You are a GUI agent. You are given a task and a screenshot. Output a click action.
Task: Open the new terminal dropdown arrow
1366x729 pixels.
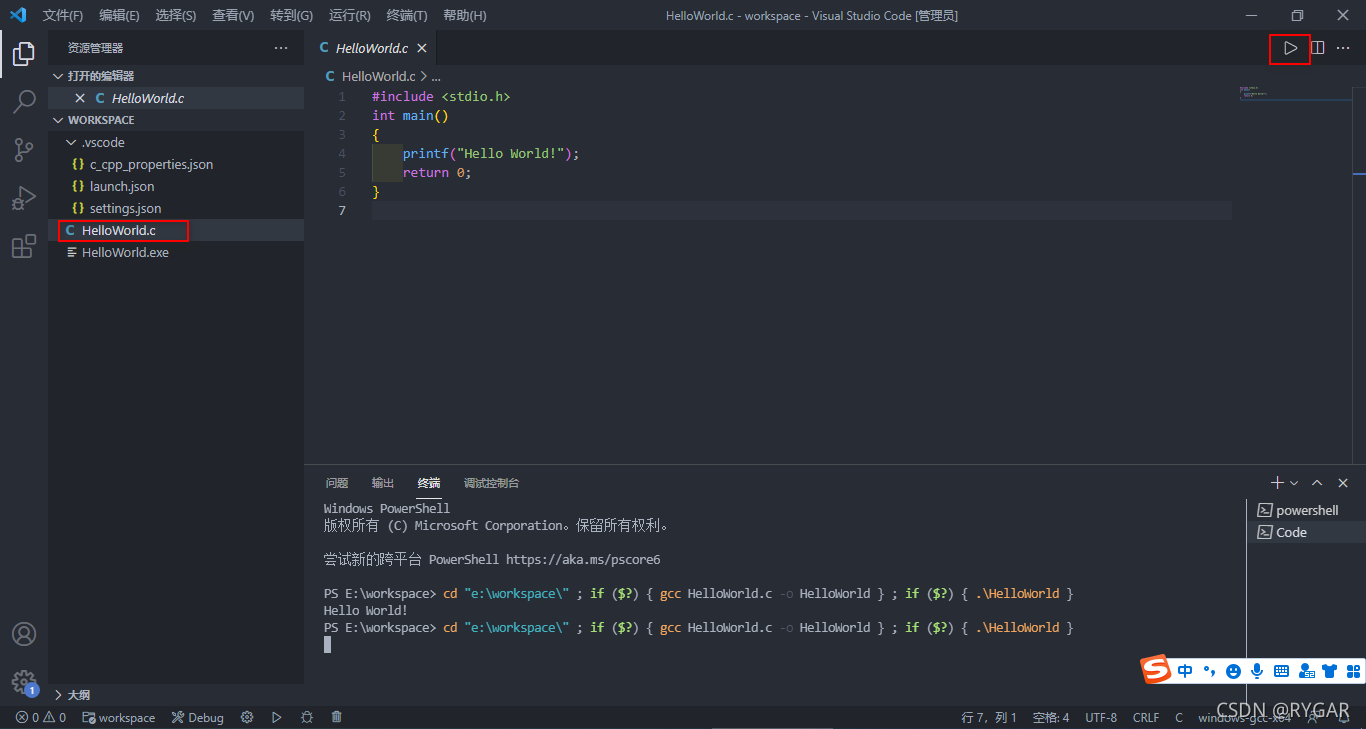1294,483
